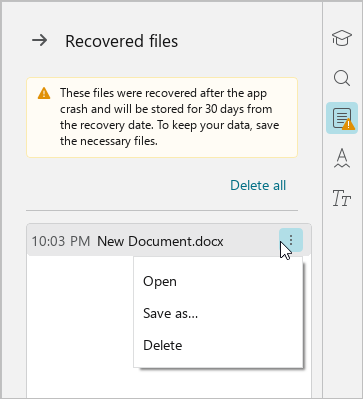
Task: Open the spell check panel icon
Action: [342, 158]
